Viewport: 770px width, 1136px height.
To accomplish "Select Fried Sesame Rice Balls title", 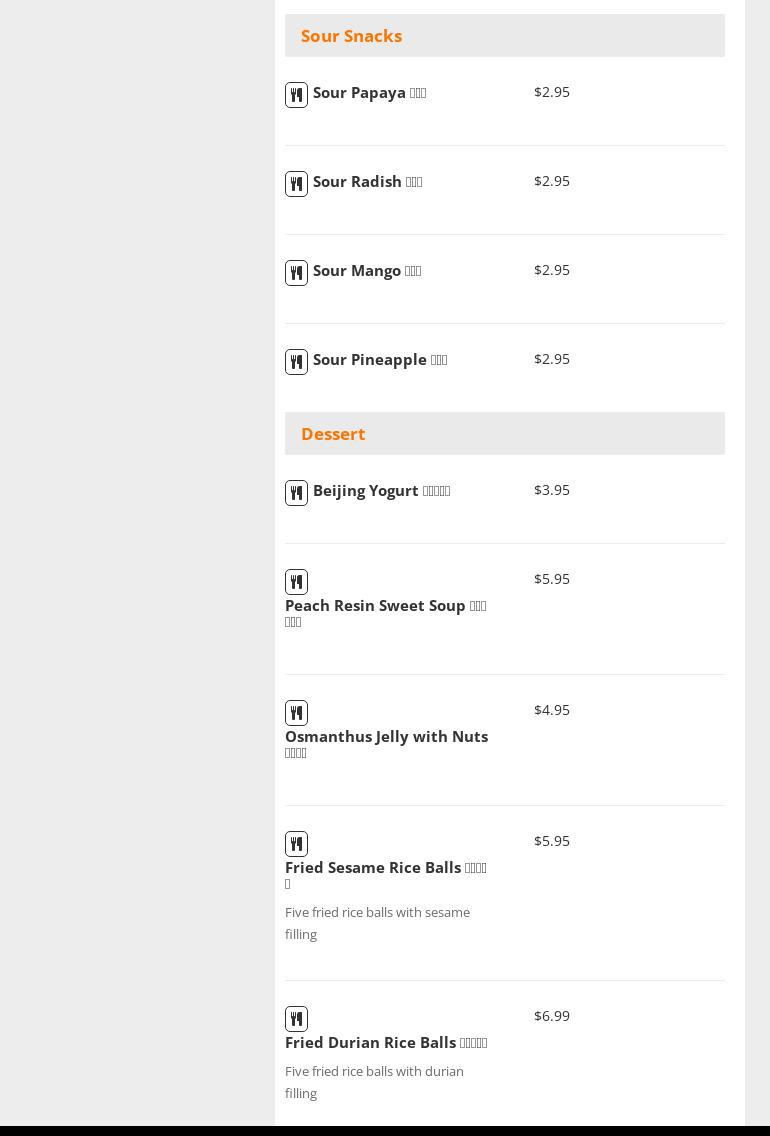I will pos(373,868).
